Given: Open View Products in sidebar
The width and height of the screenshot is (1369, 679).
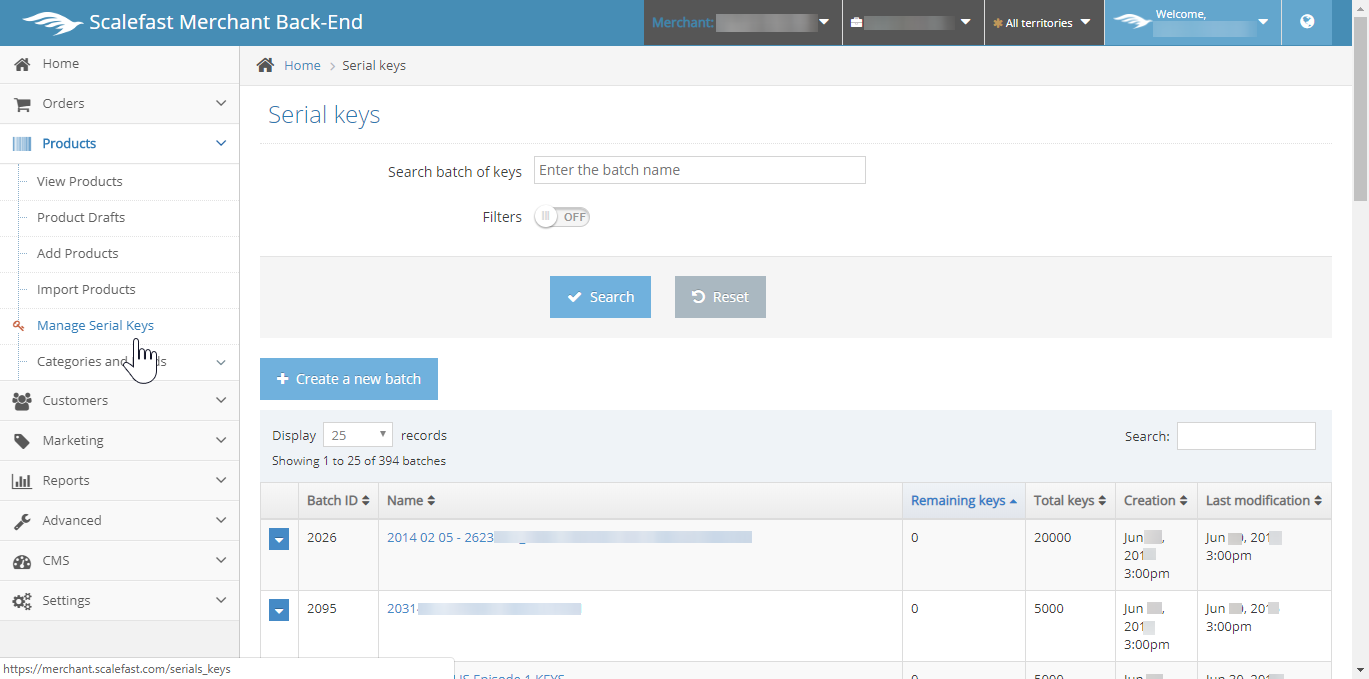Looking at the screenshot, I should tap(80, 182).
